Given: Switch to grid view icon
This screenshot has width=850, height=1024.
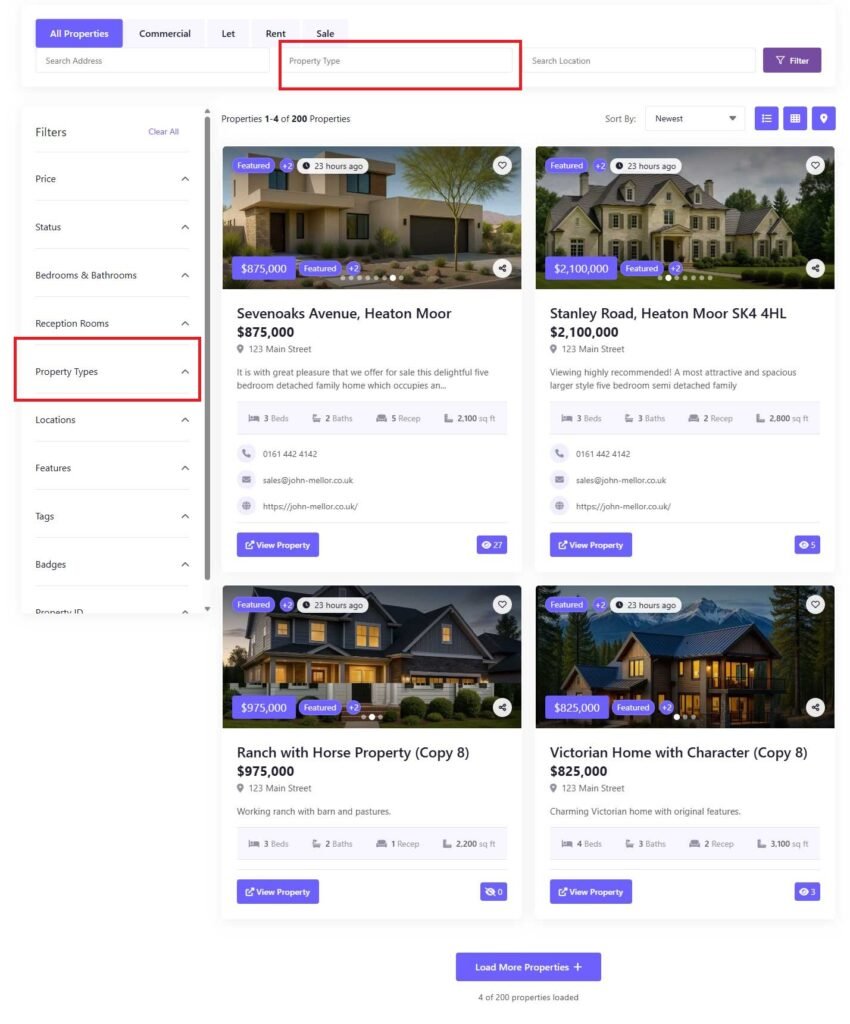Looking at the screenshot, I should [x=795, y=118].
